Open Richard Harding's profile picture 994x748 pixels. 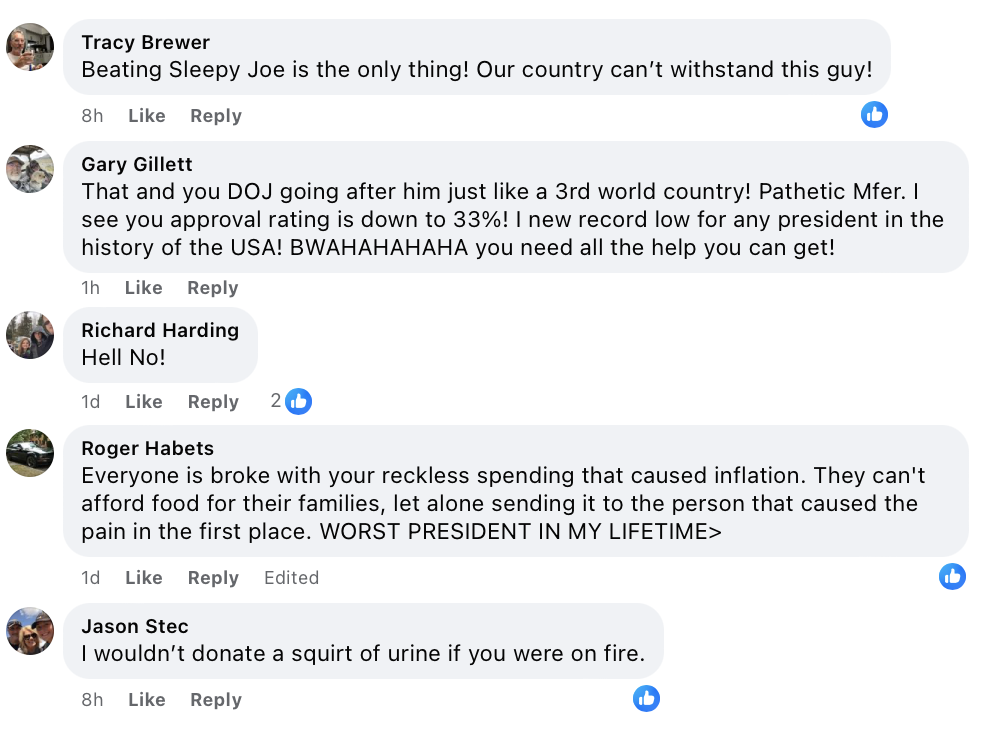click(30, 335)
